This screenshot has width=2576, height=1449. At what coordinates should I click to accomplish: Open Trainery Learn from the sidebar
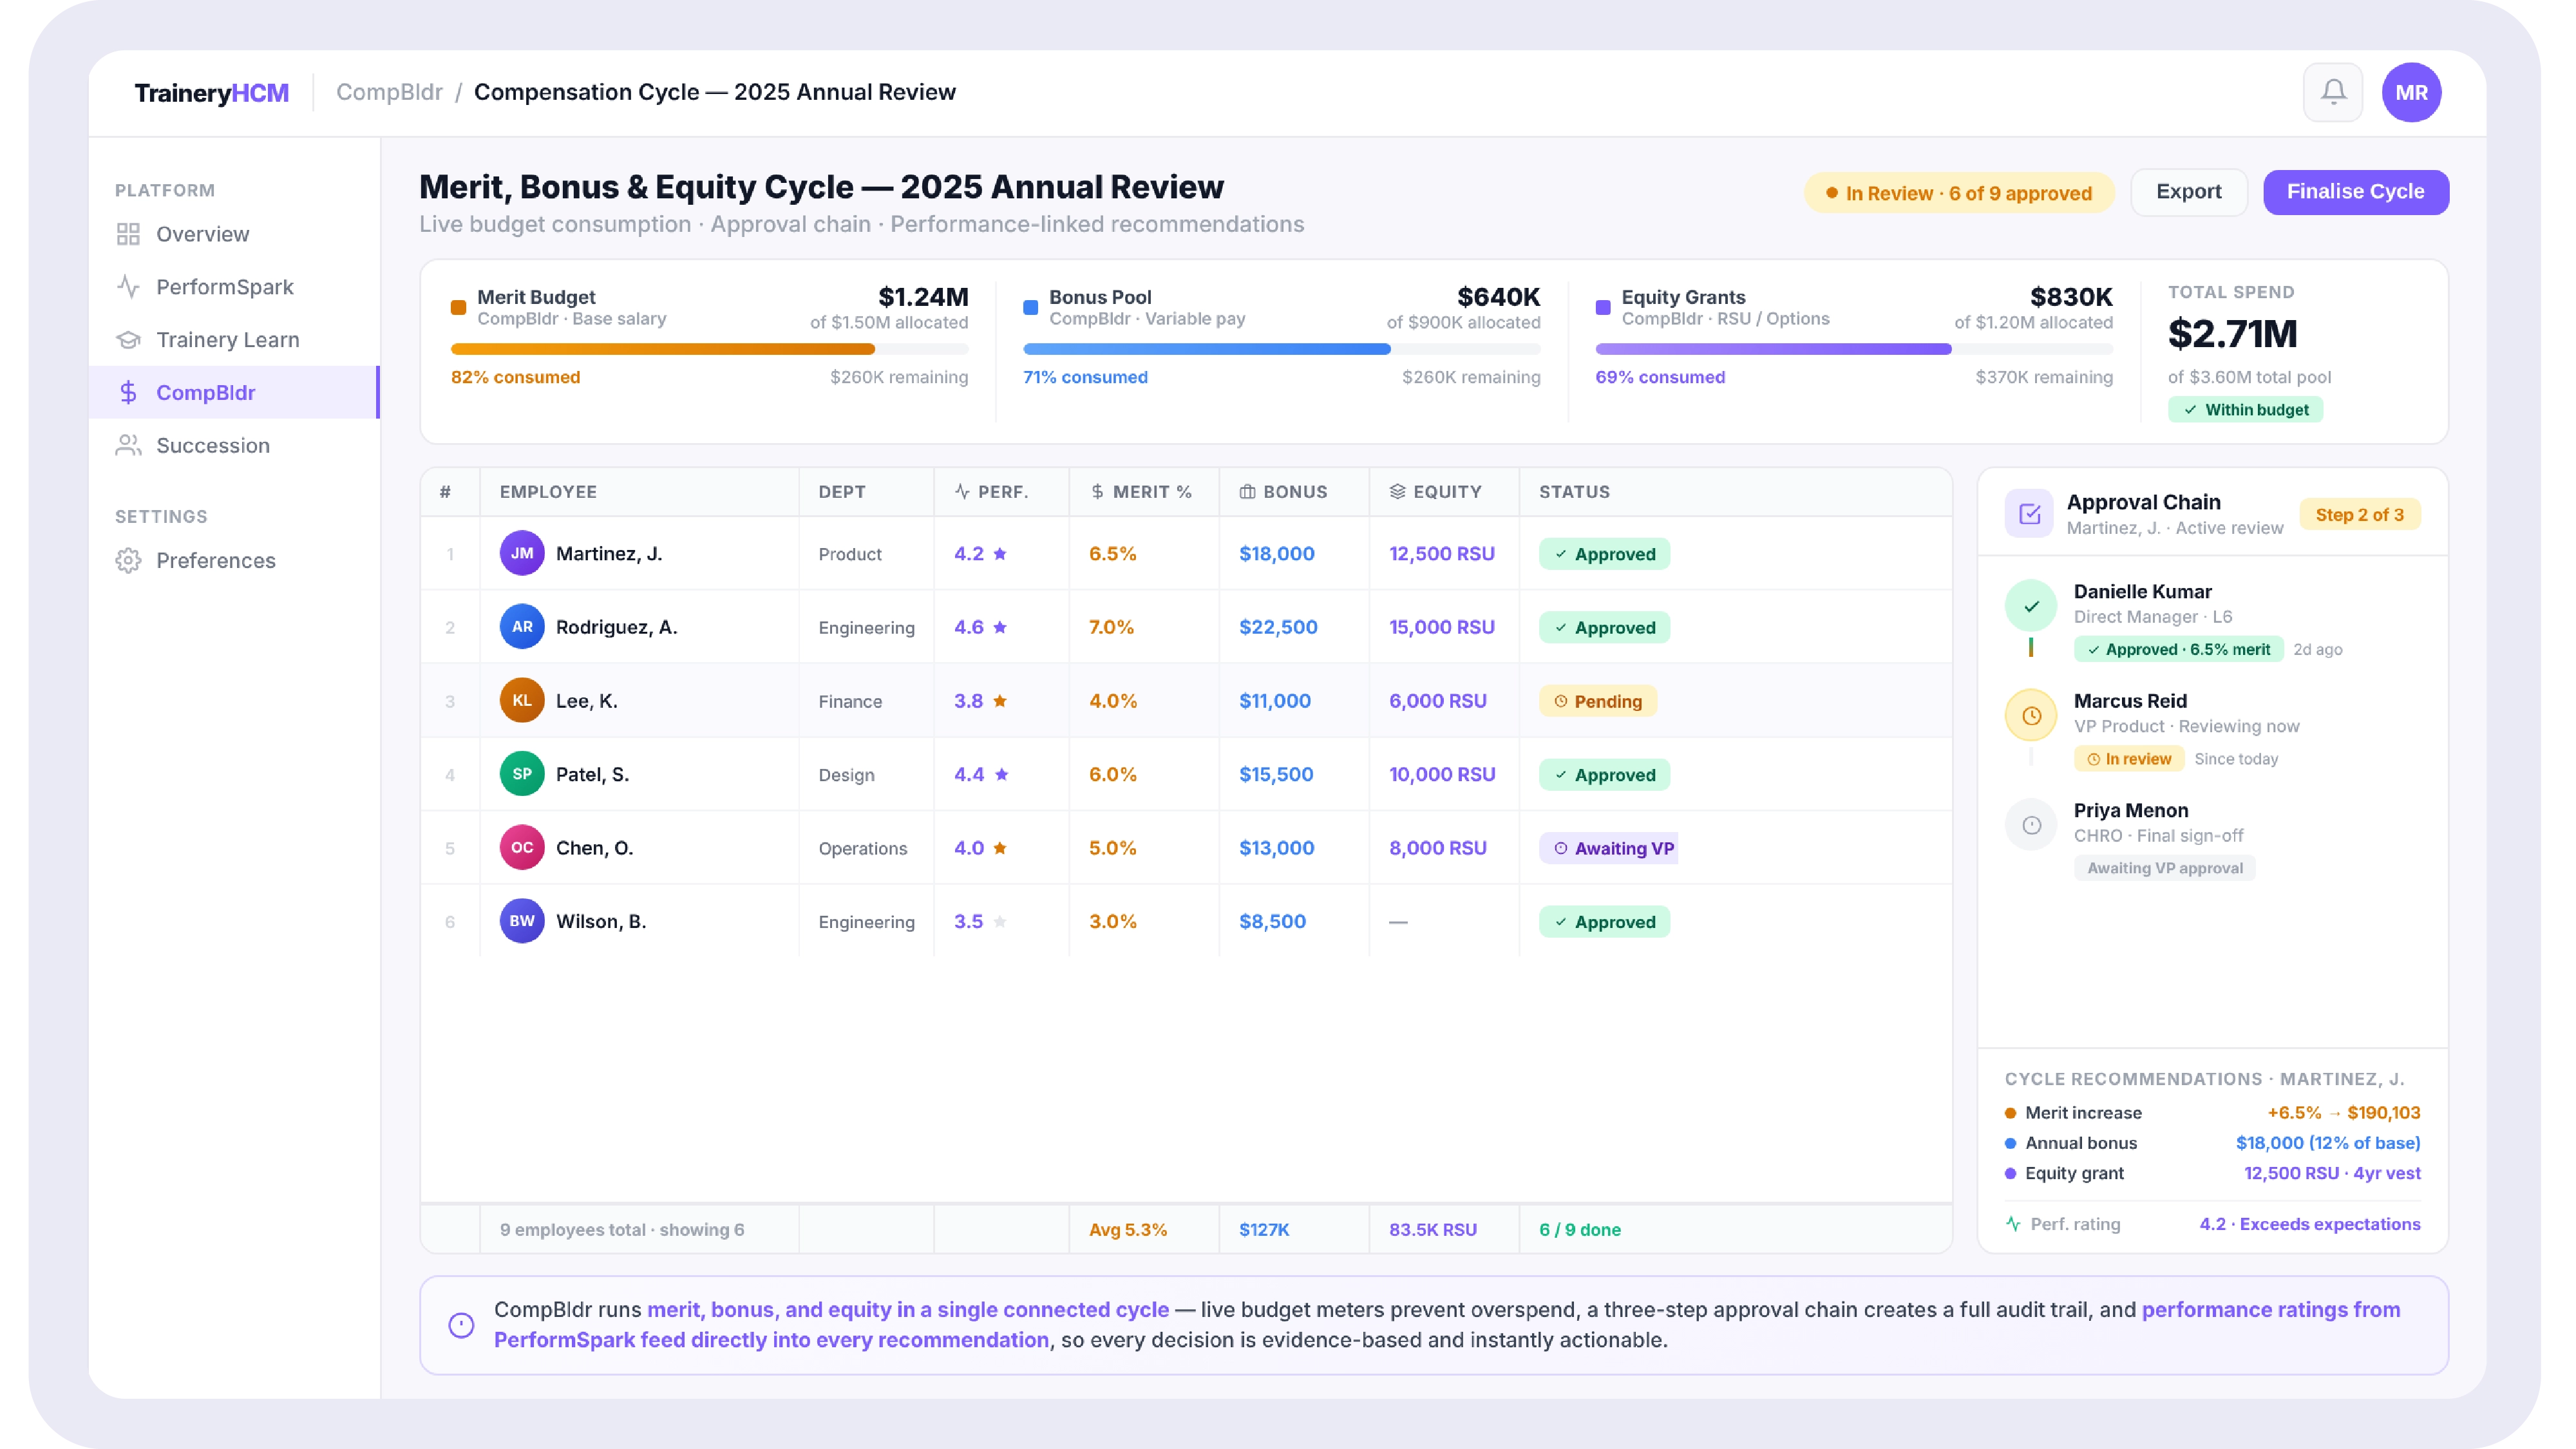point(234,340)
